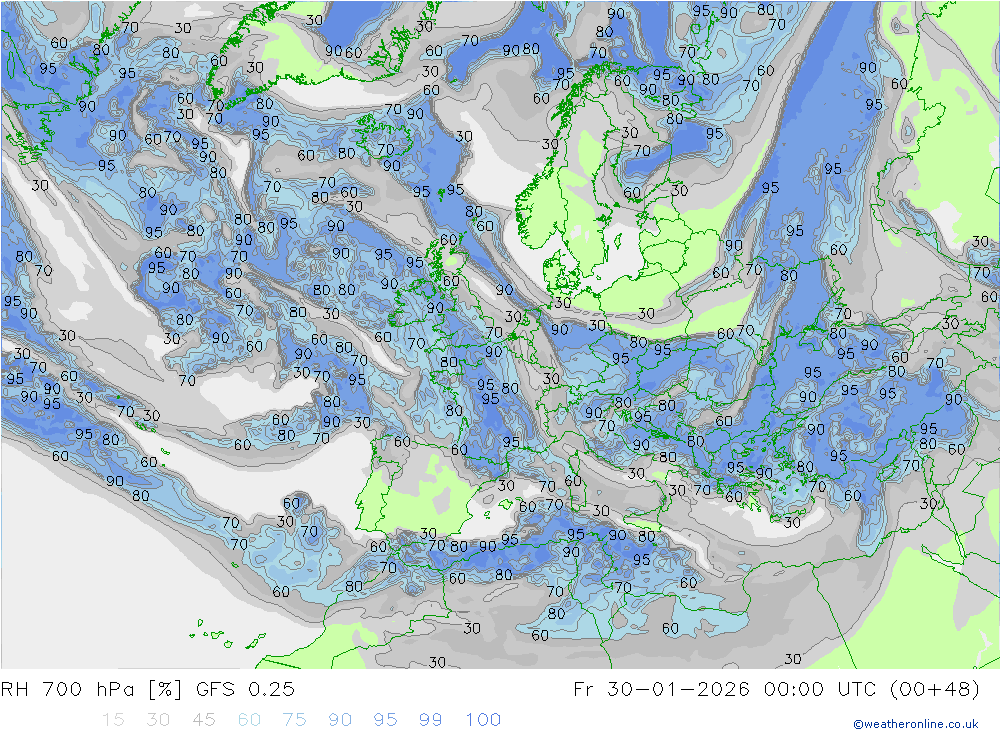Select the 100 value in the legend
This screenshot has height=733, width=1000.
tap(483, 720)
